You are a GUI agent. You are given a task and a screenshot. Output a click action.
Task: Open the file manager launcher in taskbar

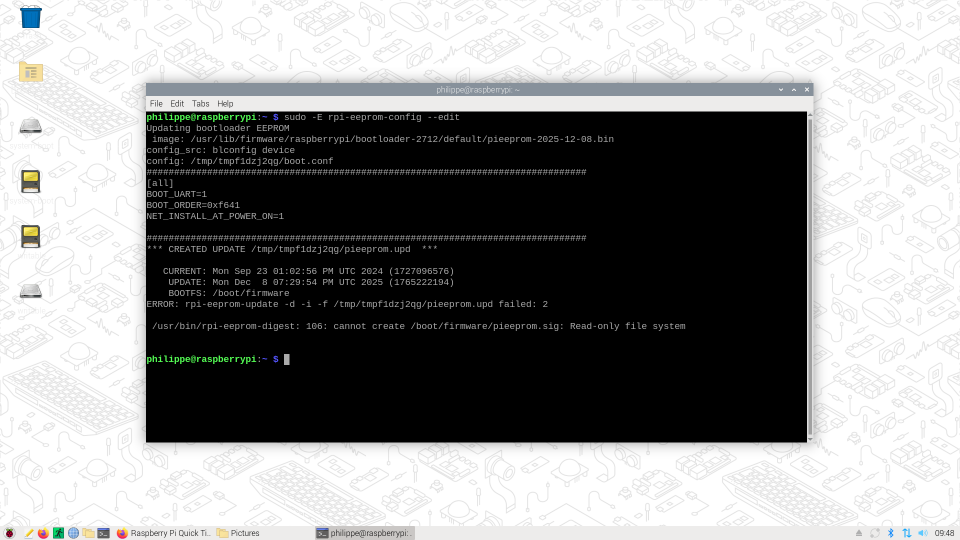(88, 533)
